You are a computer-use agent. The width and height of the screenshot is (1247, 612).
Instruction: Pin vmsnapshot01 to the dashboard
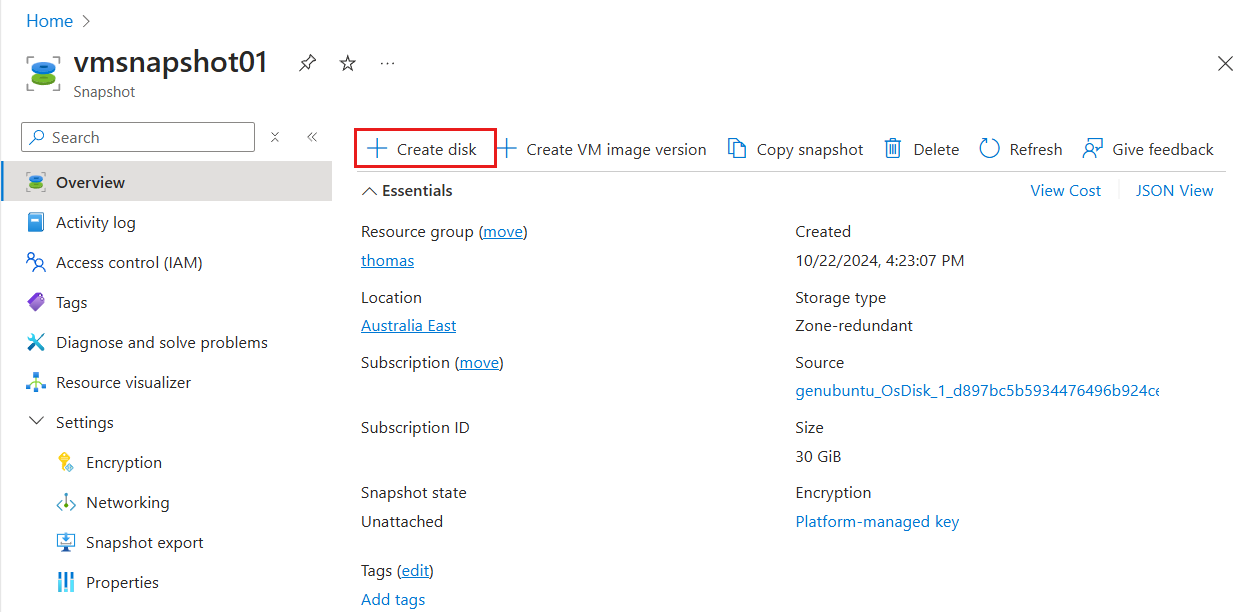[307, 62]
